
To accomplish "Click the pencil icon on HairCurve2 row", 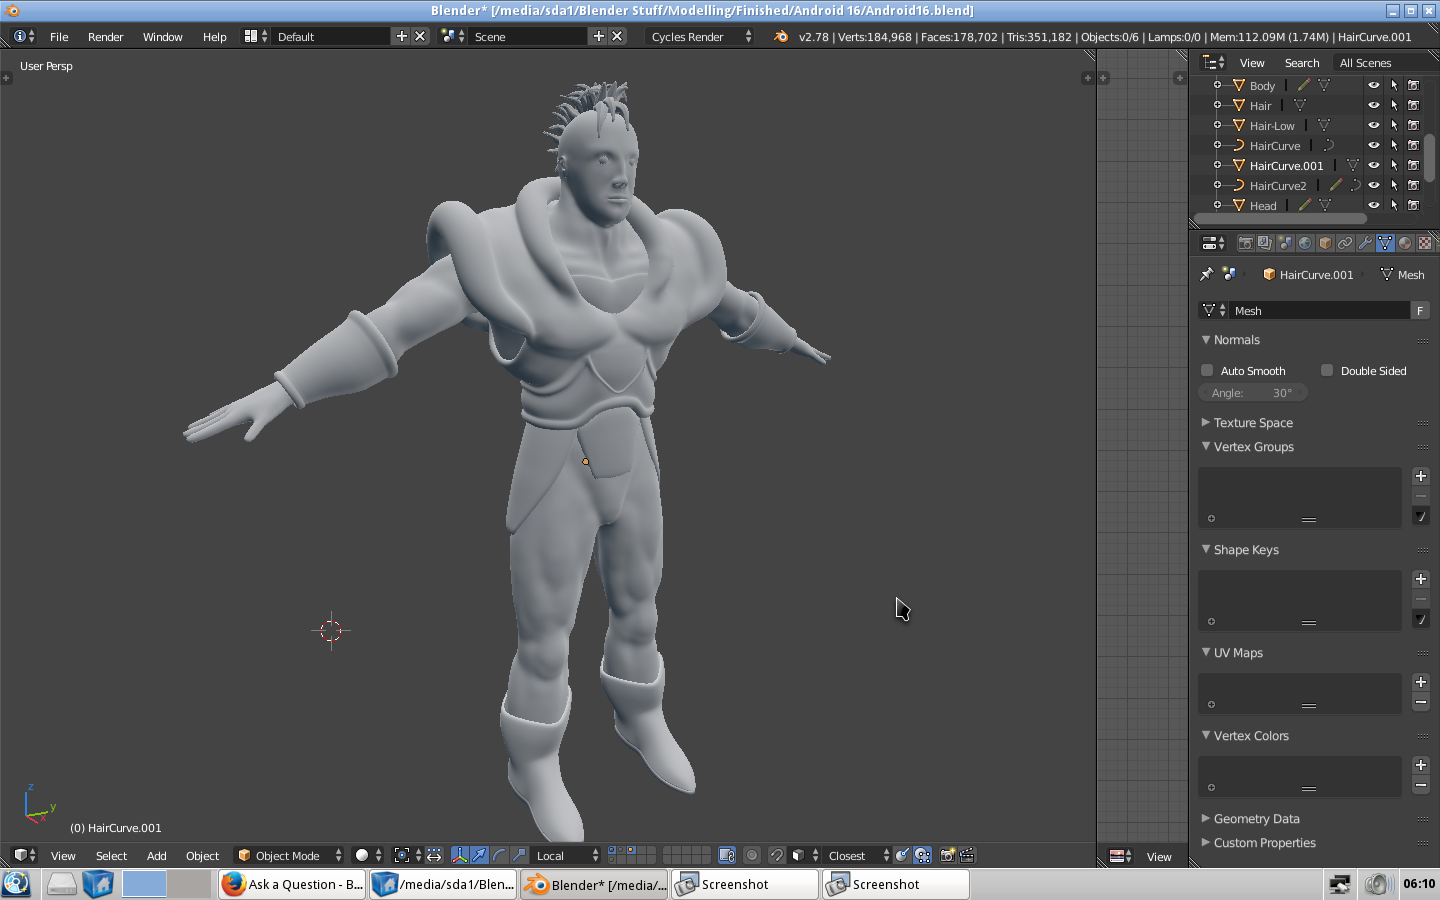I will pyautogui.click(x=1336, y=185).
